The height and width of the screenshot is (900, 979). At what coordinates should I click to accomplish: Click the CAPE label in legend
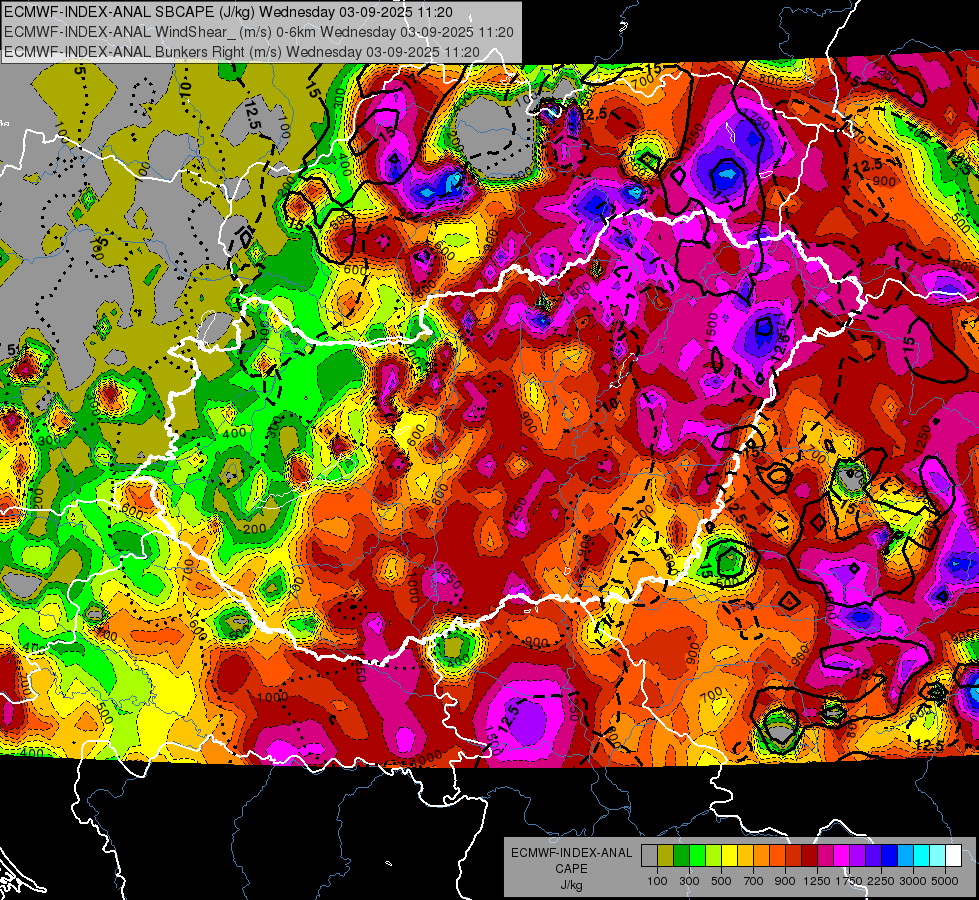tap(571, 869)
